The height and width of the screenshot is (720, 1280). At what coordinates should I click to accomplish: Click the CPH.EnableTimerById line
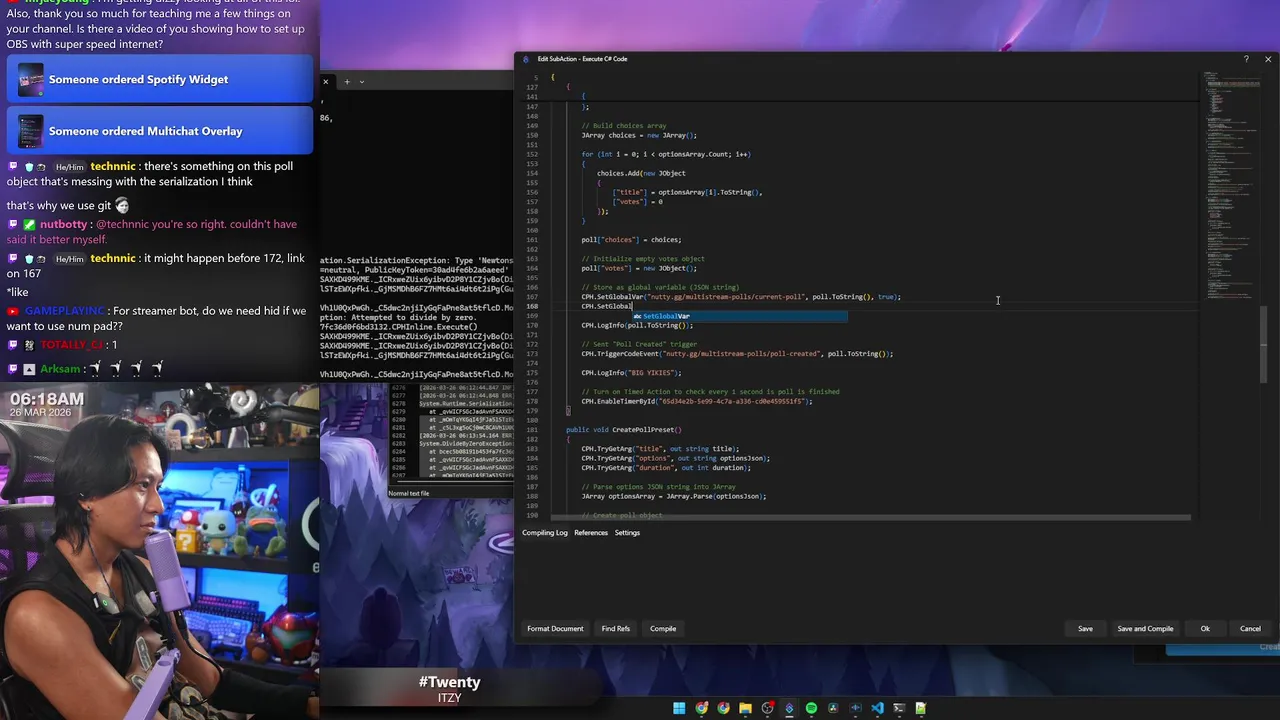[x=697, y=401]
